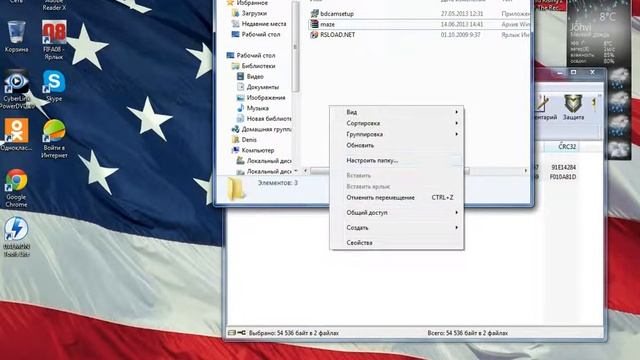Choose Свойства from the context menu

(x=397, y=242)
